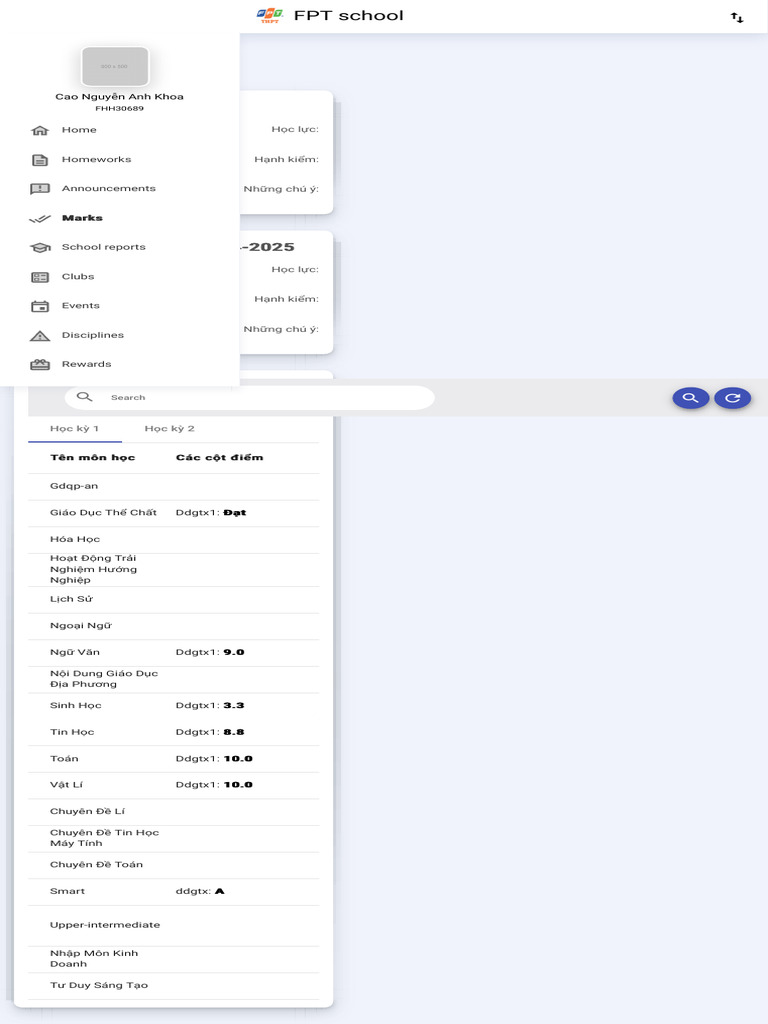Screen dimensions: 768x1024
Task: Click the Marks double-check icon
Action: pyautogui.click(x=40, y=218)
